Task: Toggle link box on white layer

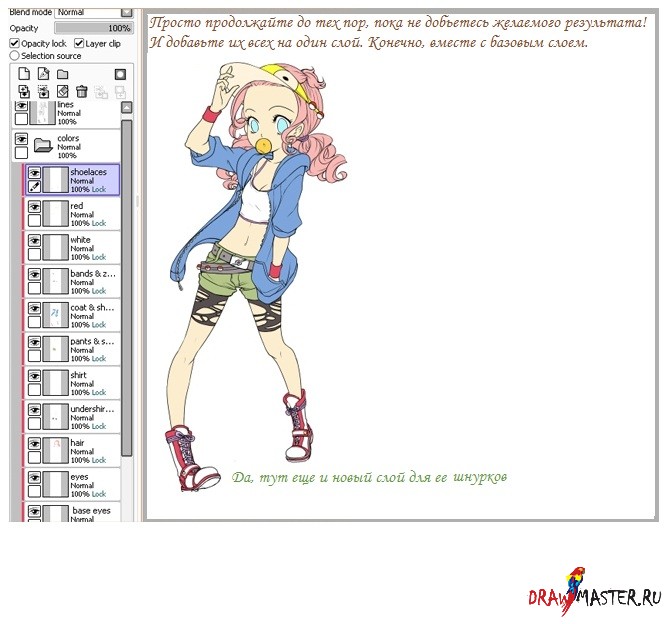Action: 35,254
